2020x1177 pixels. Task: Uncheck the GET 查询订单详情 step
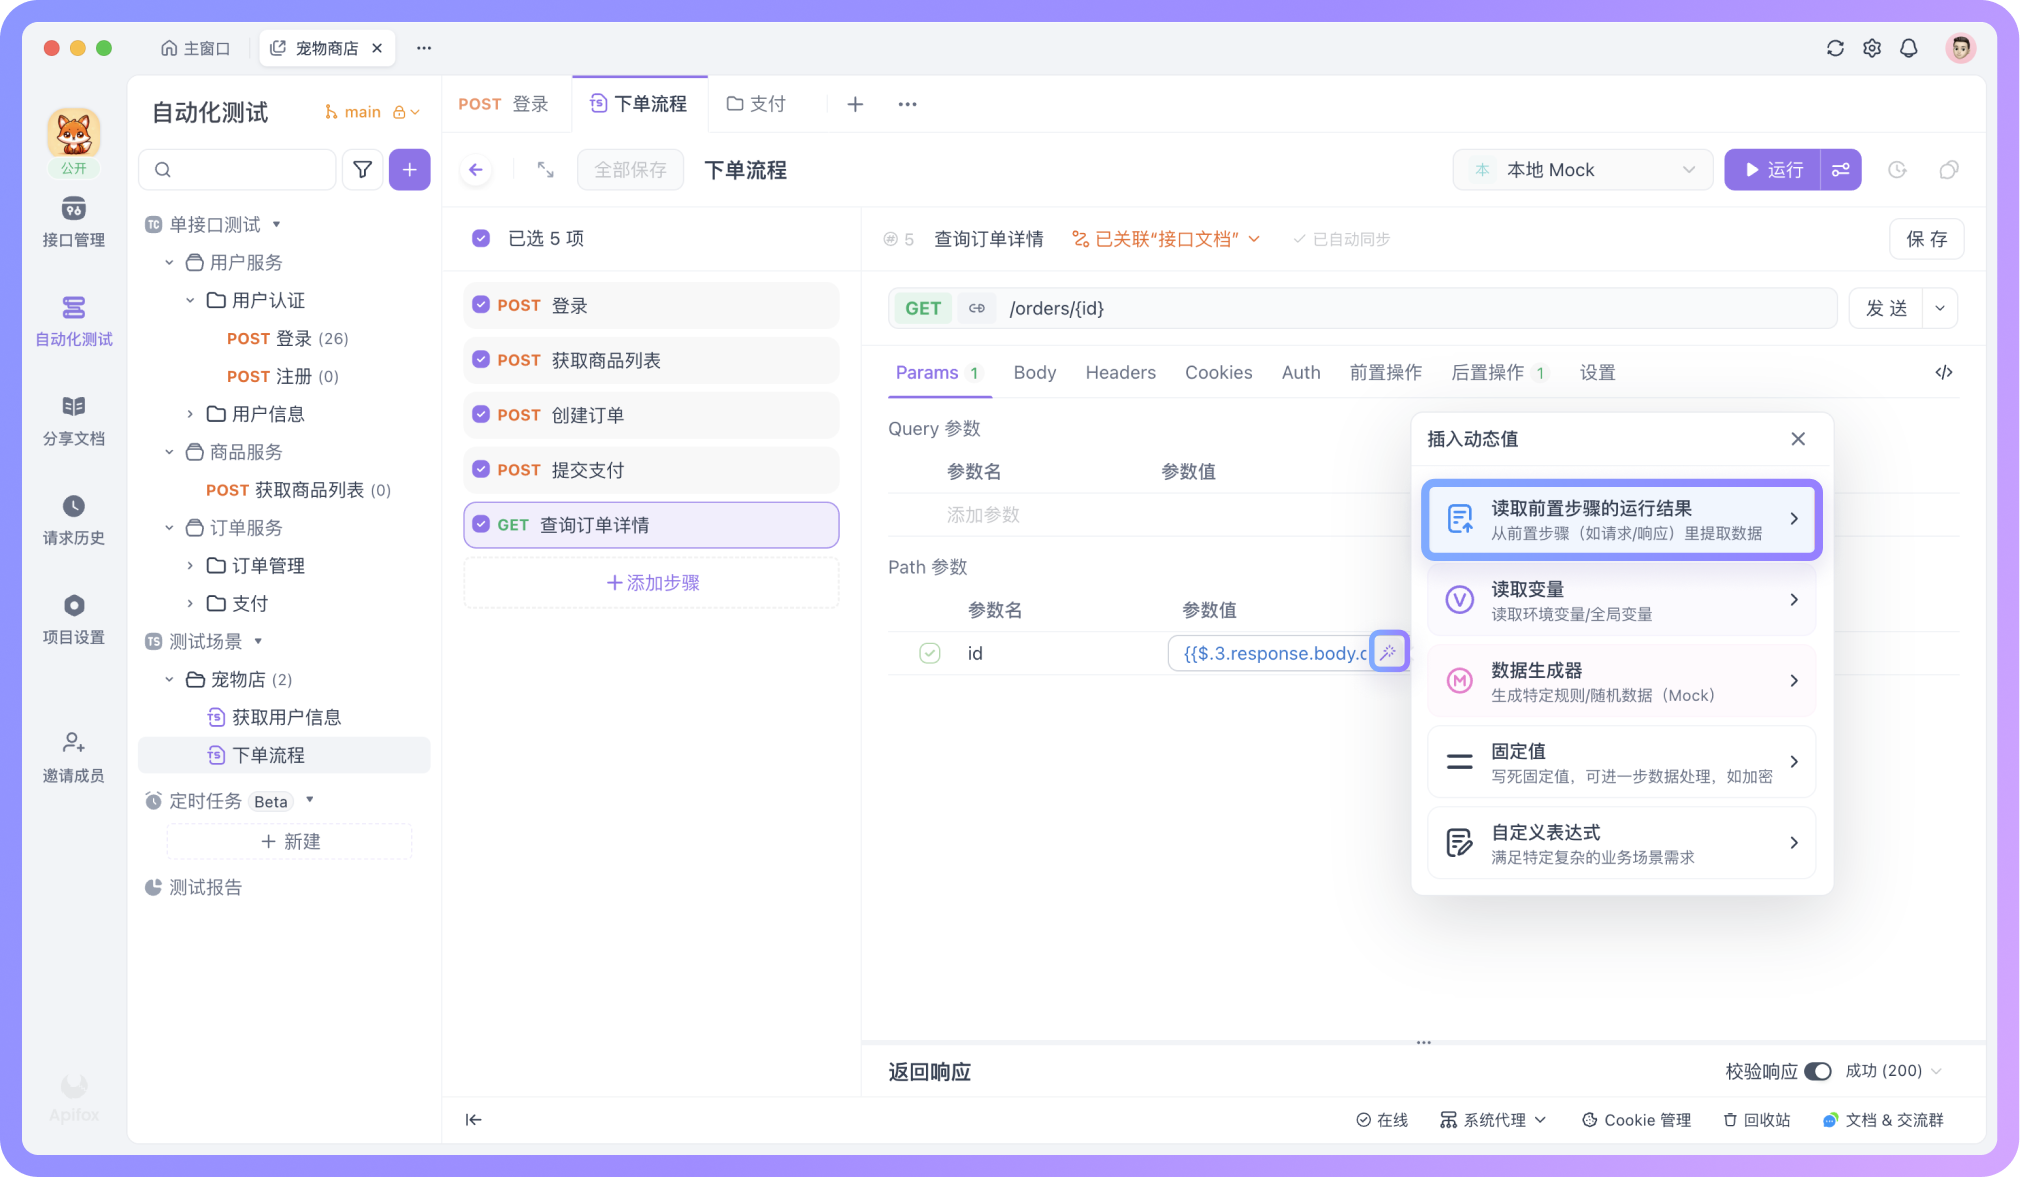coord(481,524)
